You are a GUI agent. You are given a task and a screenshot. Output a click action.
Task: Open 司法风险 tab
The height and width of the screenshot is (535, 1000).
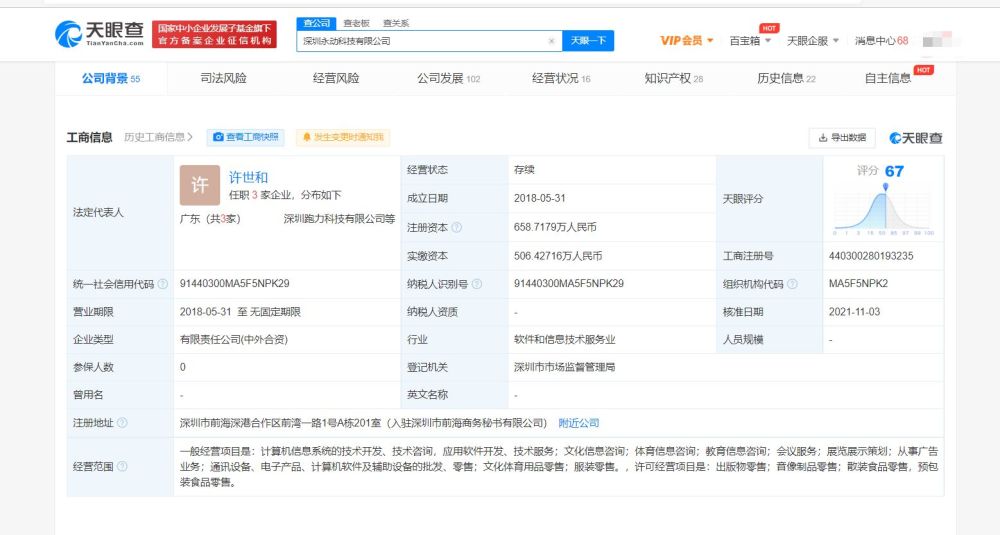pyautogui.click(x=223, y=78)
